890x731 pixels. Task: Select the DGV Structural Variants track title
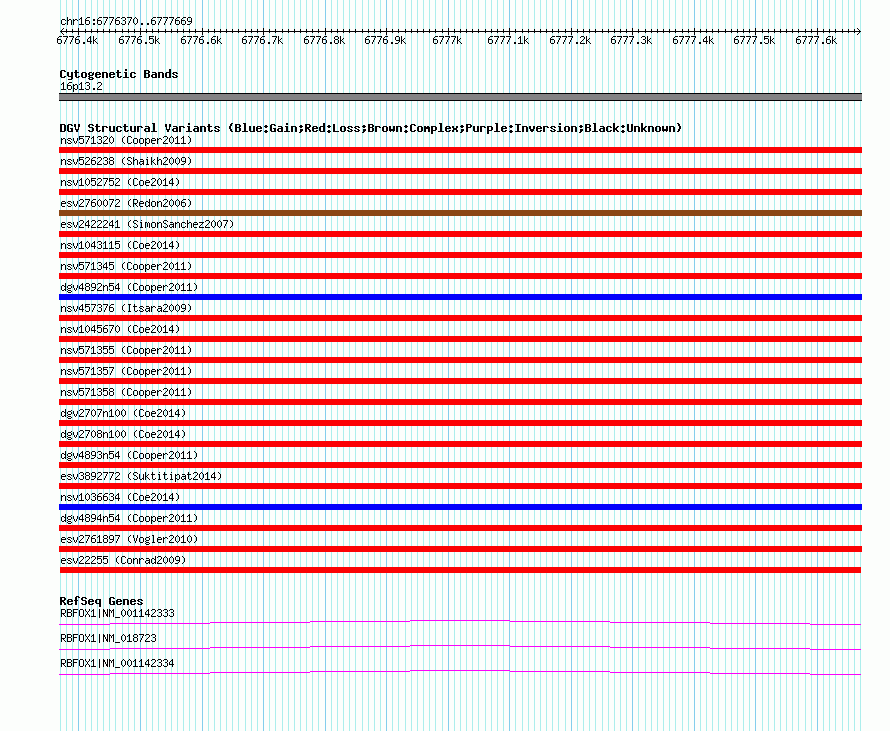tap(370, 128)
